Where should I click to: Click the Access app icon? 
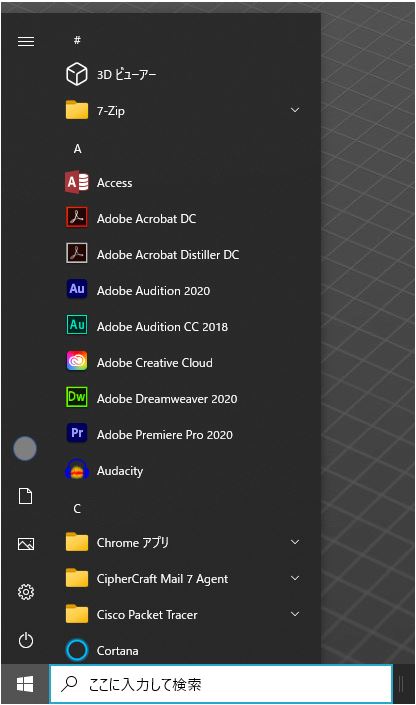click(x=76, y=182)
